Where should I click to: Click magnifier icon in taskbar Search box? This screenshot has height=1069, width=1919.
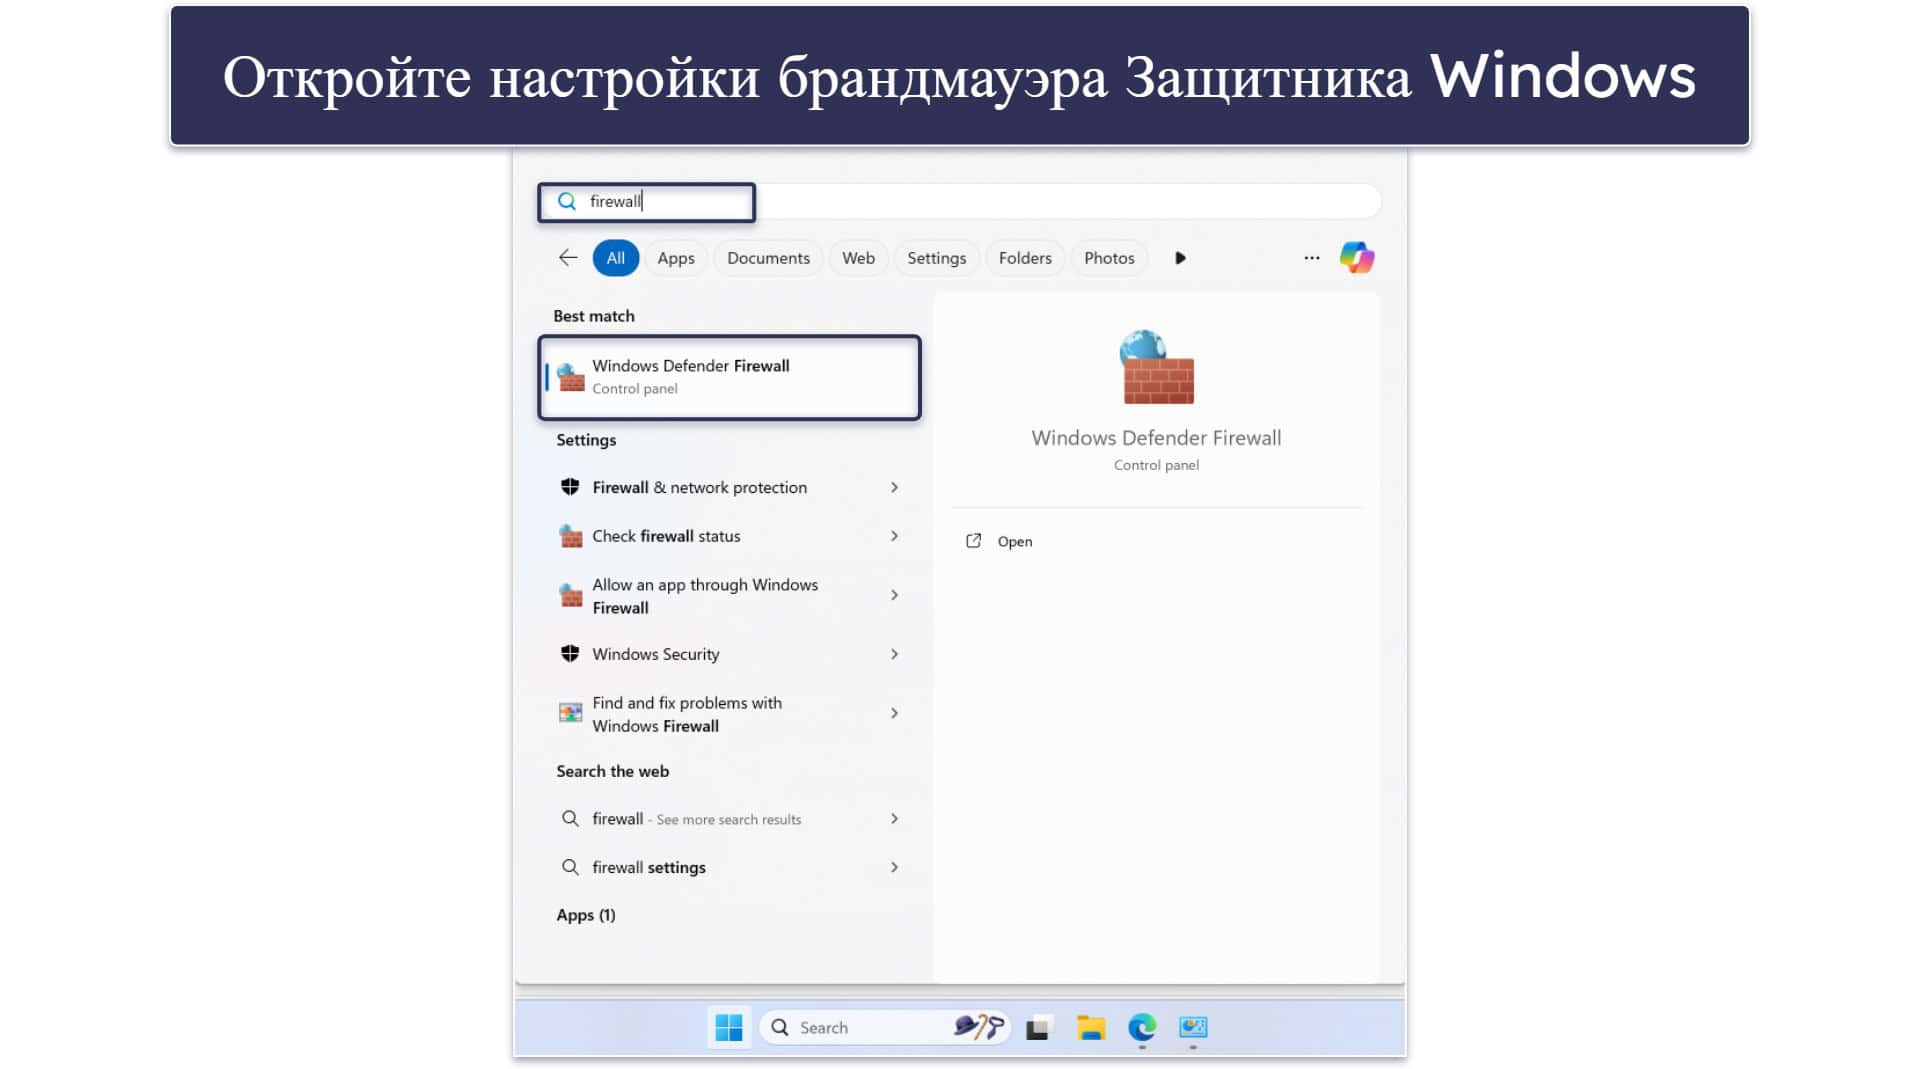(780, 1027)
